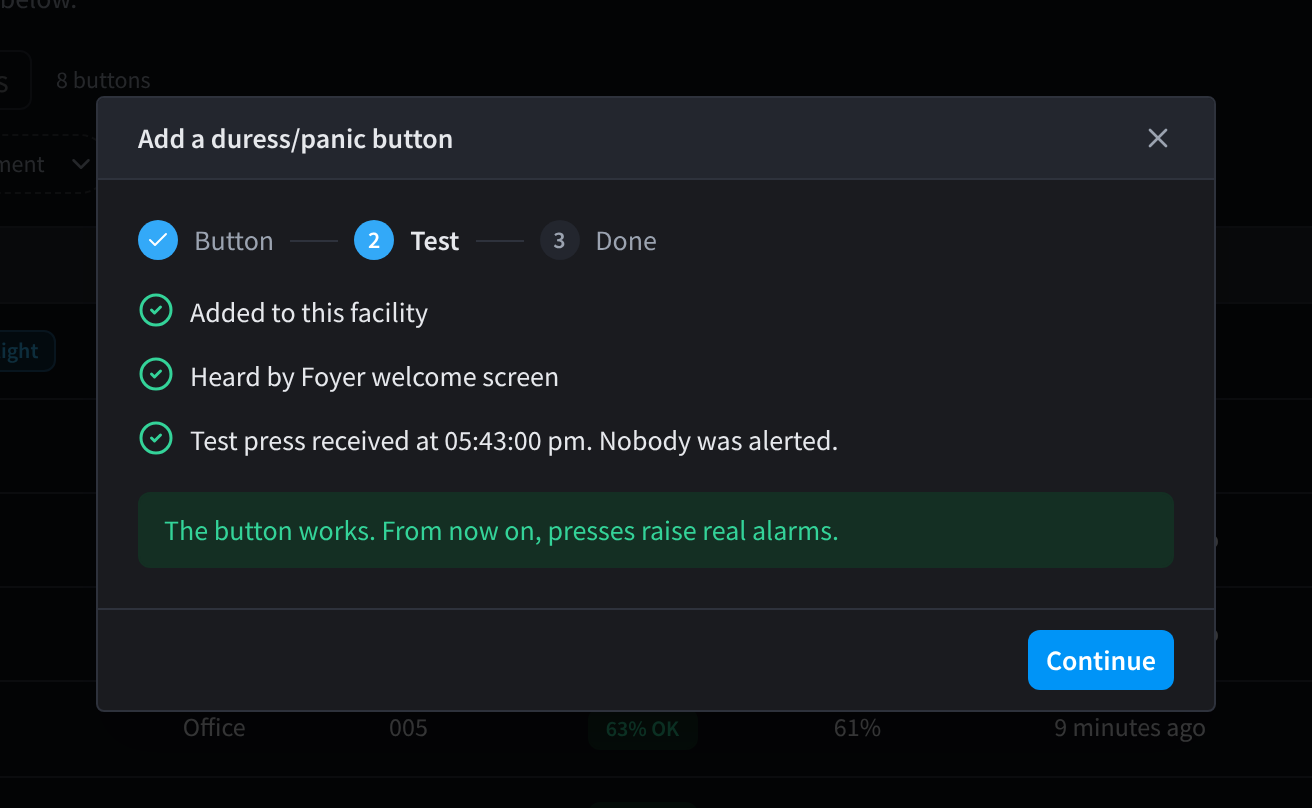Click the 9 minutes ago timestamp
The width and height of the screenshot is (1312, 808).
pyautogui.click(x=1130, y=728)
